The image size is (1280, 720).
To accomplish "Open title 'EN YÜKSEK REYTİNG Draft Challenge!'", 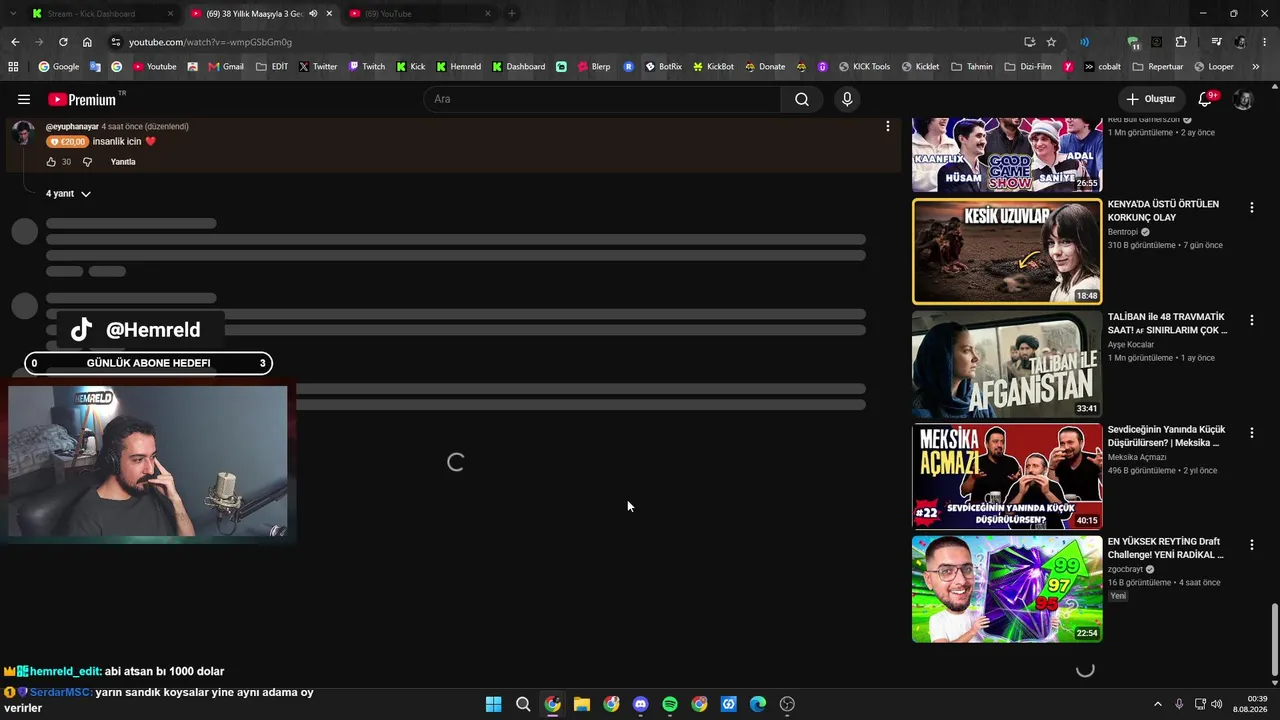I will point(1166,548).
